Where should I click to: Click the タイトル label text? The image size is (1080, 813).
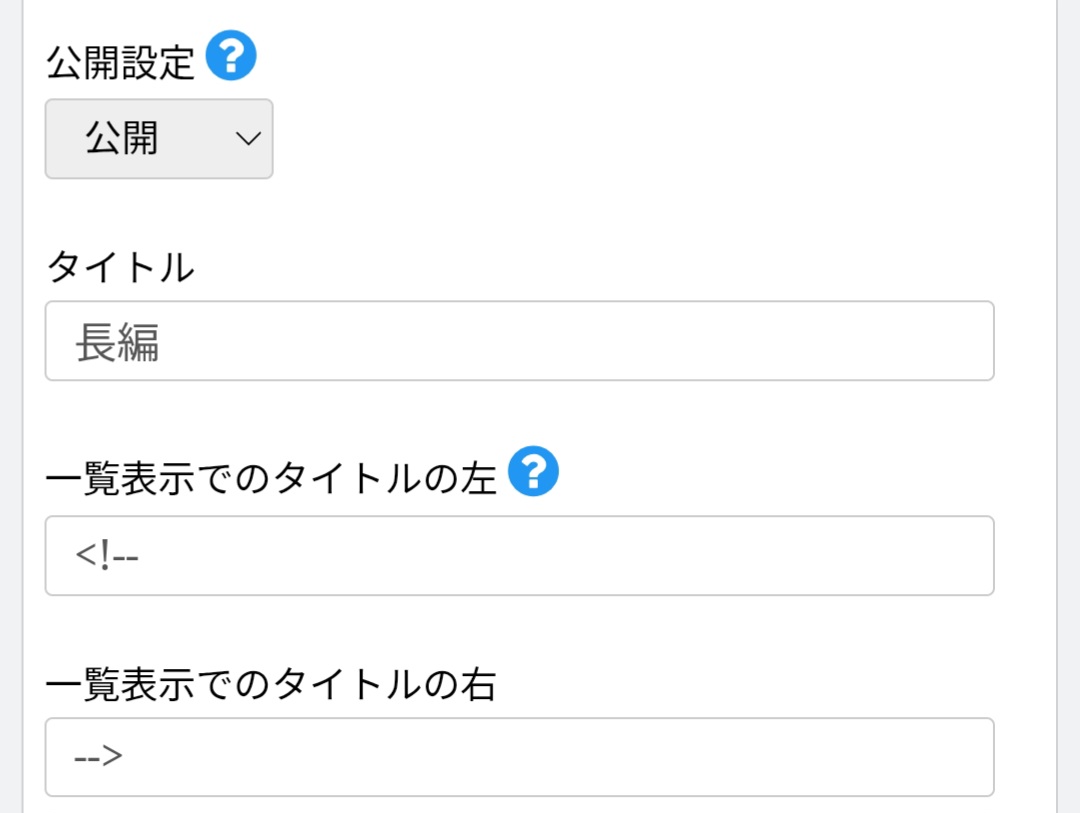120,267
